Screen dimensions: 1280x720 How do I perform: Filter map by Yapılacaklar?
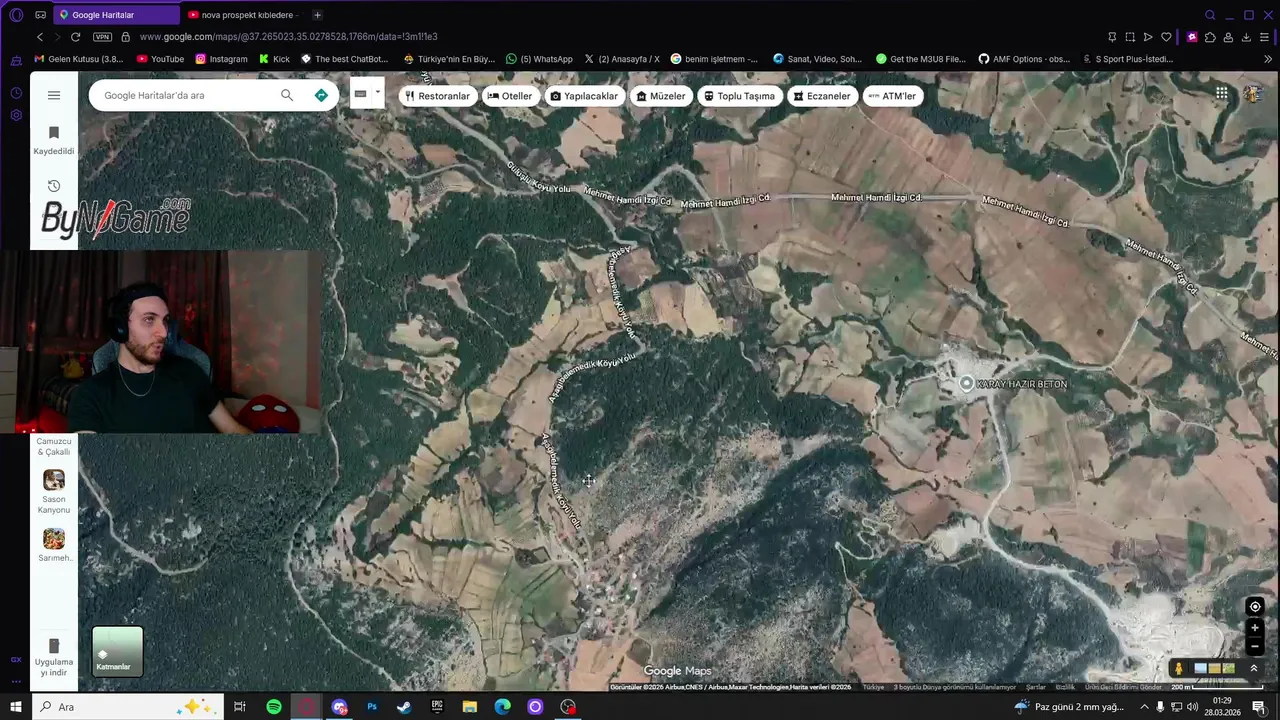click(x=584, y=96)
